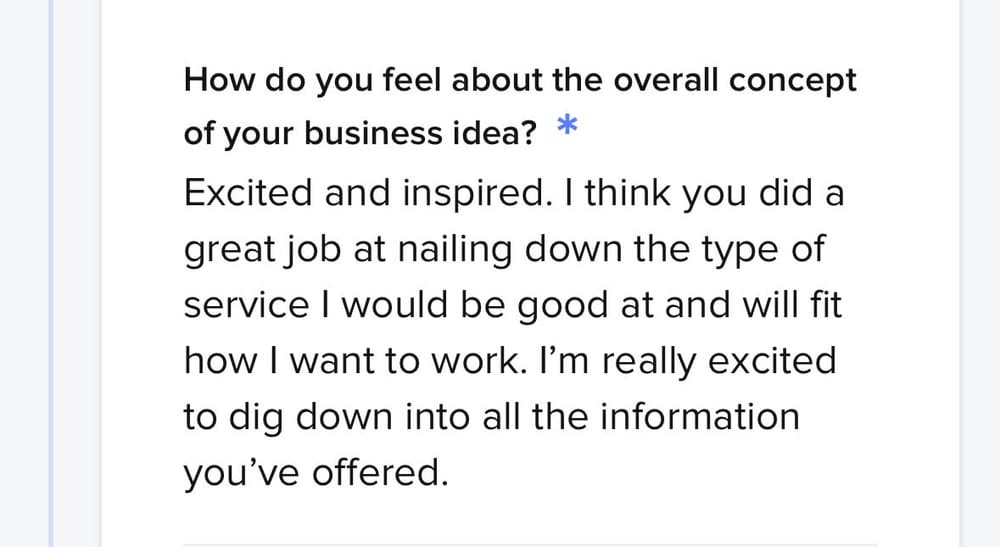Click the line starting 'great job at nailing'
Image resolution: width=1000 pixels, height=547 pixels.
coord(503,249)
